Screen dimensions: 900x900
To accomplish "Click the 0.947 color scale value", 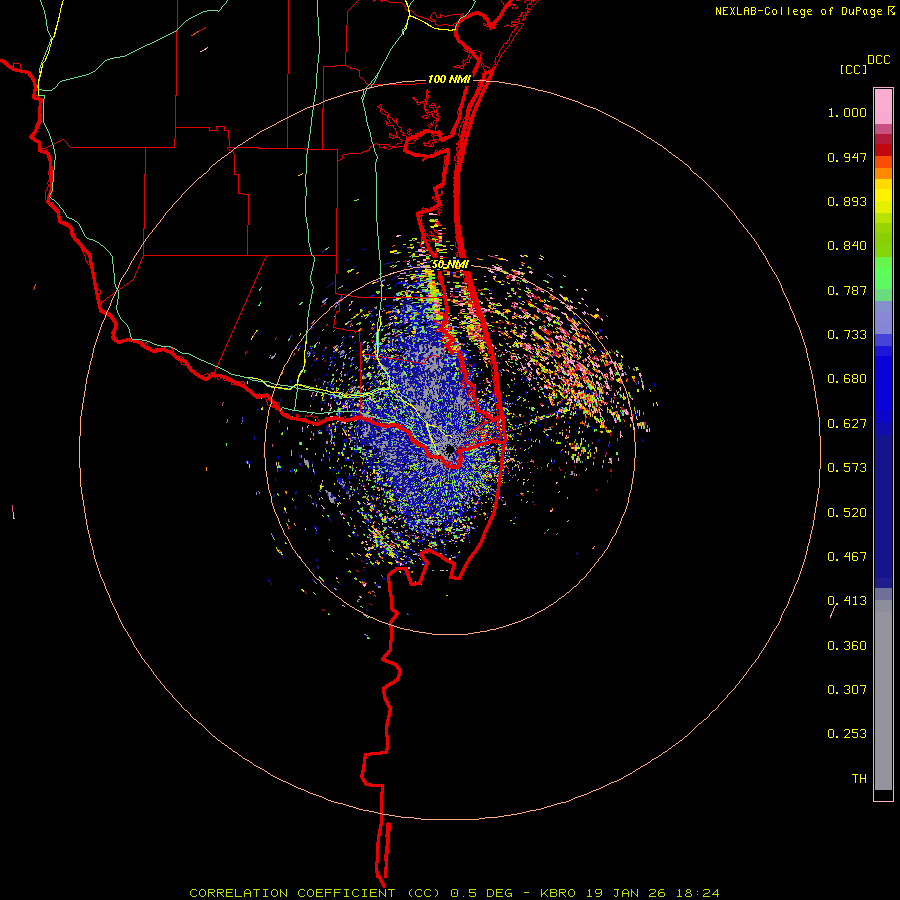I will pyautogui.click(x=847, y=157).
